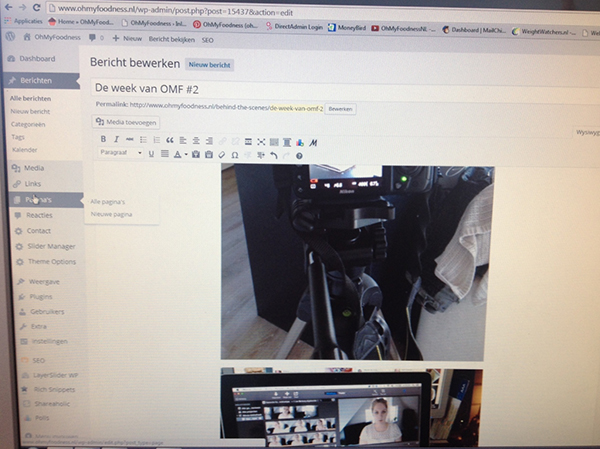Apply strikethrough formatting
The width and height of the screenshot is (600, 449).
click(130, 140)
